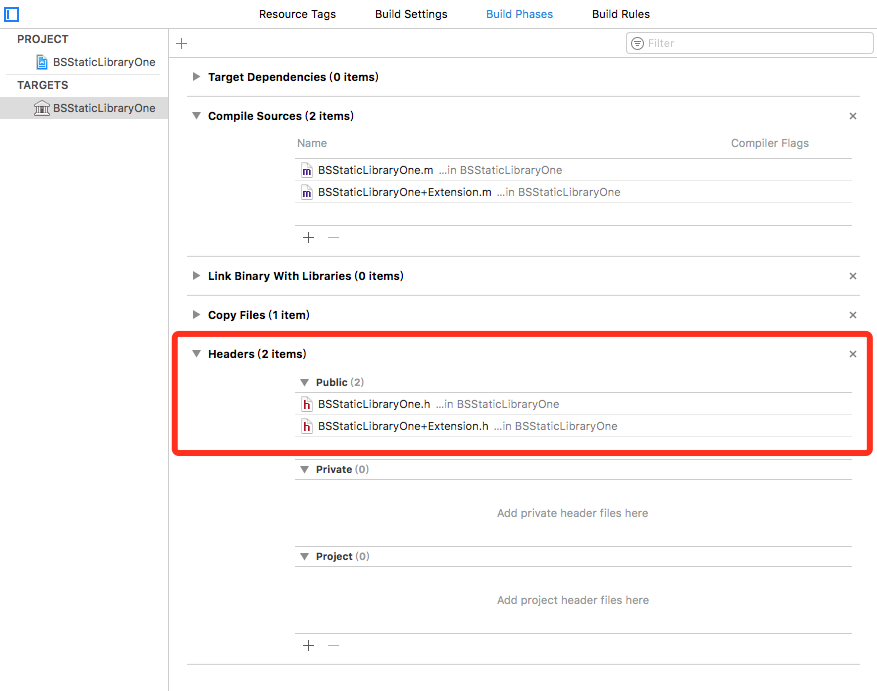Image resolution: width=877 pixels, height=691 pixels.
Task: Collapse the Public headers group
Action: point(305,383)
